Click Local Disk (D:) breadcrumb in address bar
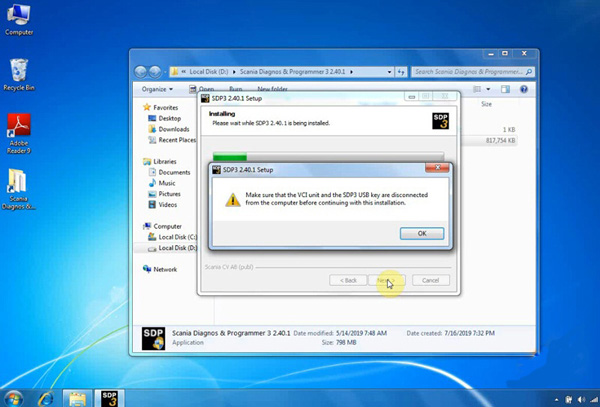This screenshot has width=600, height=407. 209,72
